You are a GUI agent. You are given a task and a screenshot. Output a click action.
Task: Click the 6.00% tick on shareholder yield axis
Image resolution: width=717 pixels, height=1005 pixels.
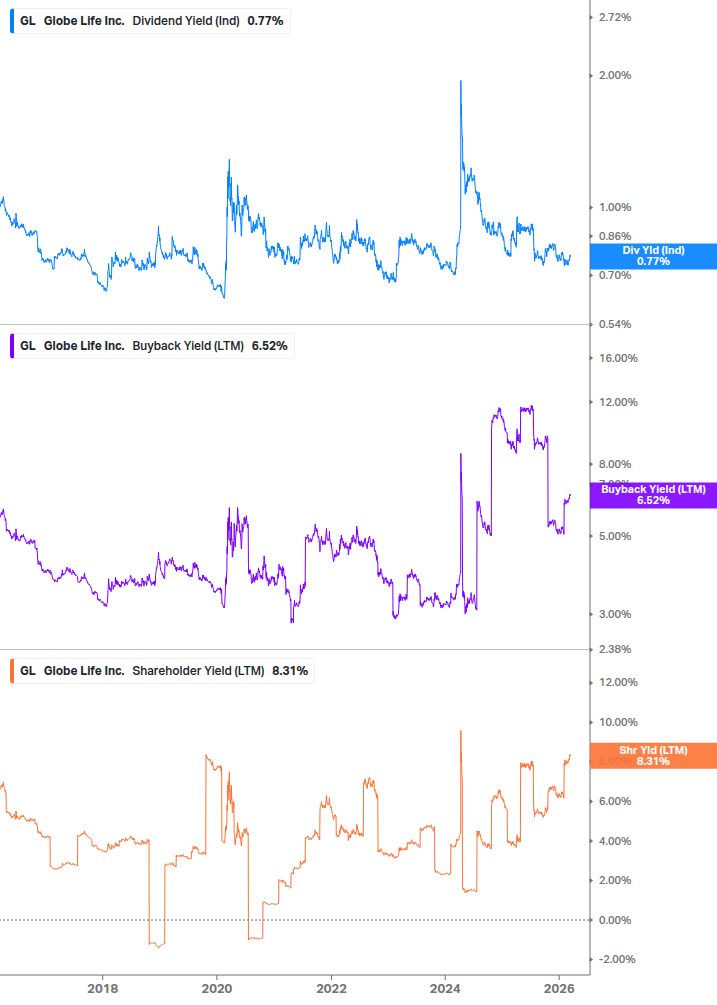coord(615,802)
